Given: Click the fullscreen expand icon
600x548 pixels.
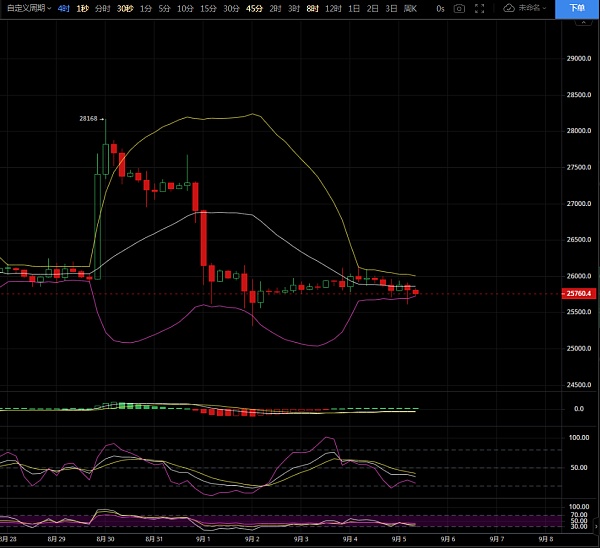Looking at the screenshot, I should tap(483, 8).
